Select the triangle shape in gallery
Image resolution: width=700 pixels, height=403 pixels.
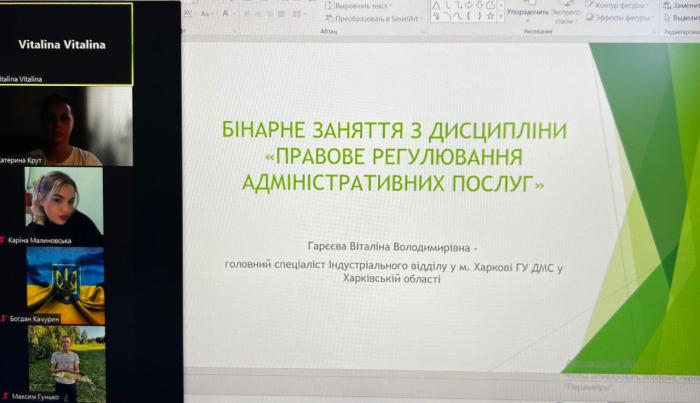[x=436, y=6]
